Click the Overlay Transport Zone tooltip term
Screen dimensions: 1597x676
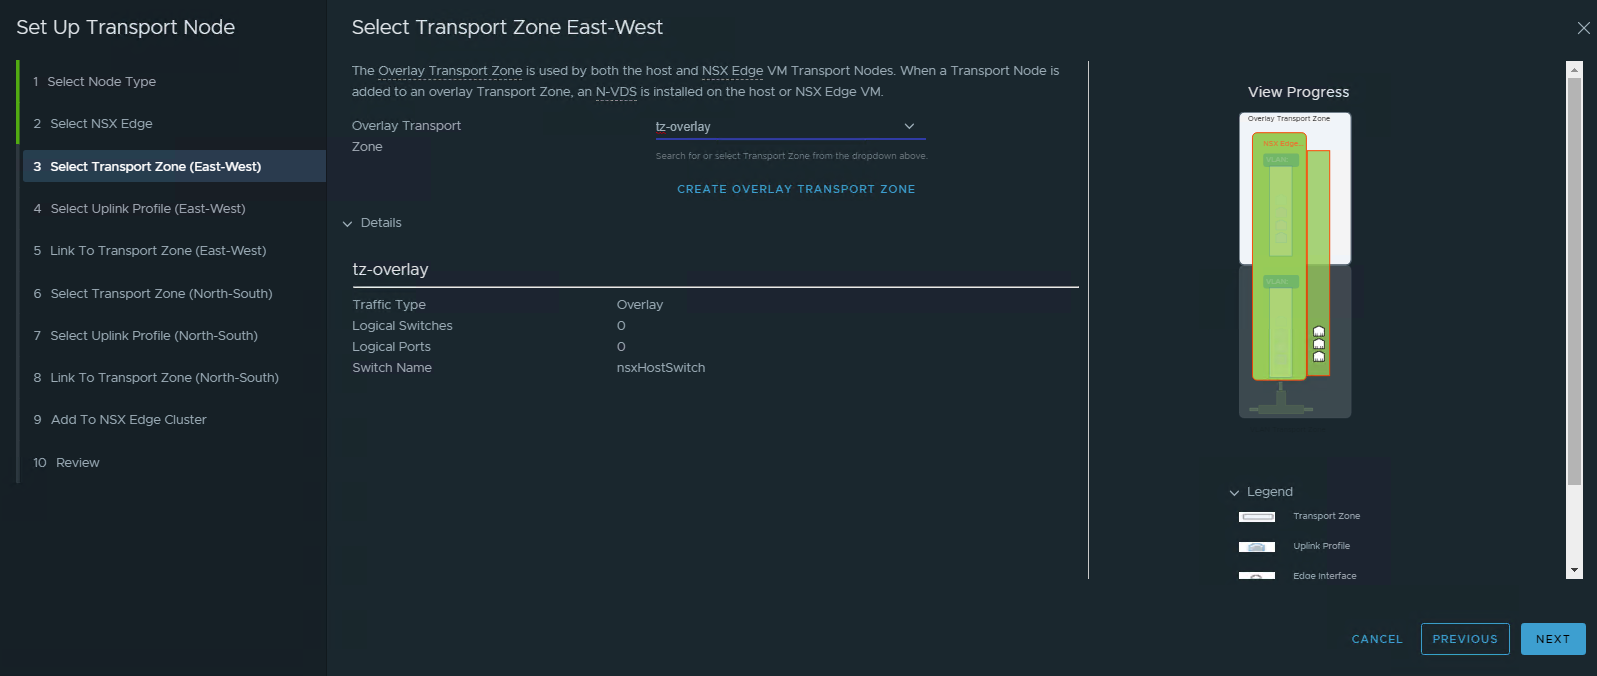(x=450, y=71)
